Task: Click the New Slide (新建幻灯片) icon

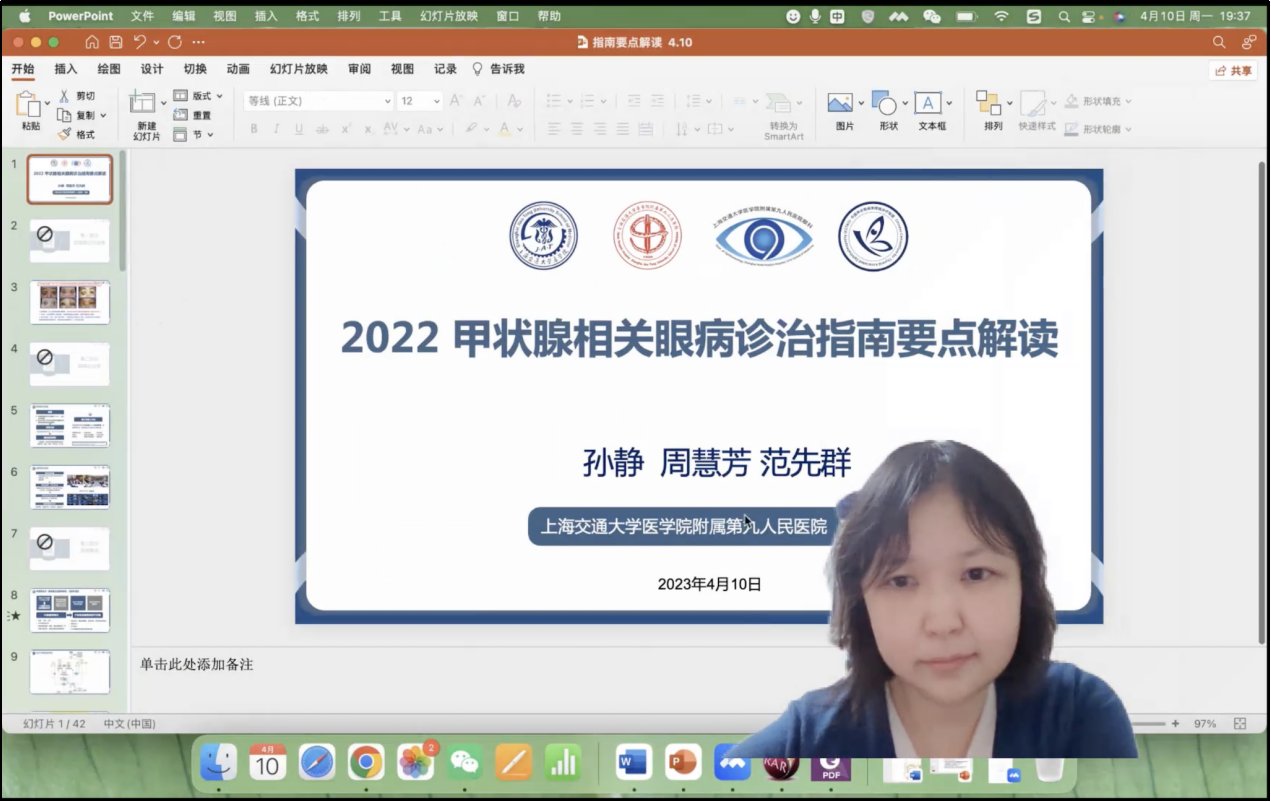Action: coord(143,102)
